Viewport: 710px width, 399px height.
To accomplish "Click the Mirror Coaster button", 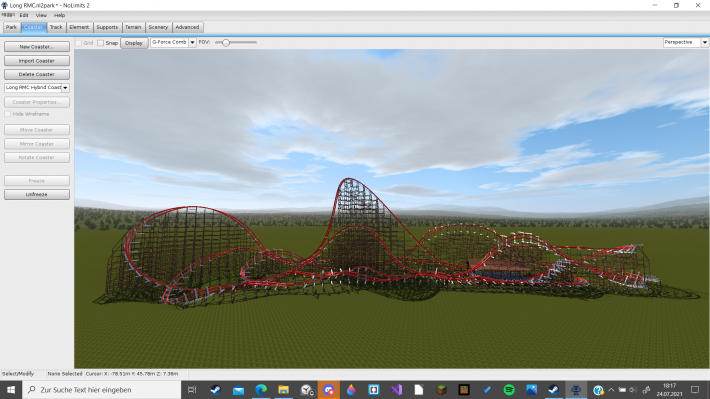I will (x=37, y=144).
